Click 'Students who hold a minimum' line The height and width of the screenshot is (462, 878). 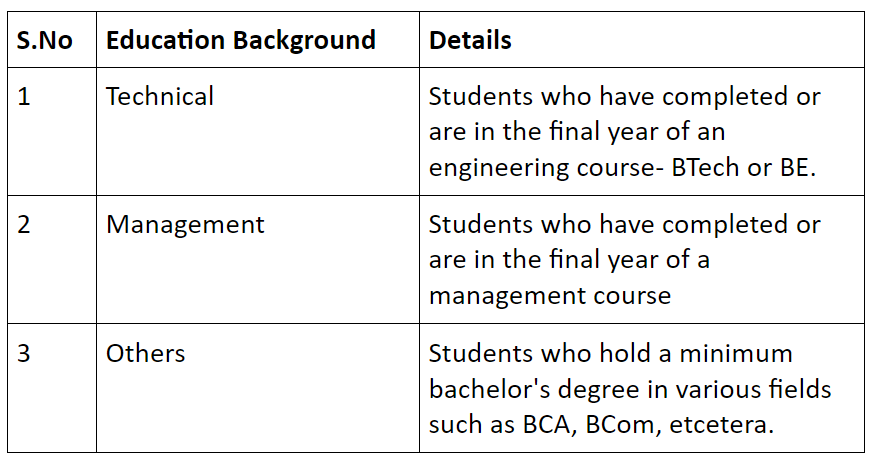611,353
